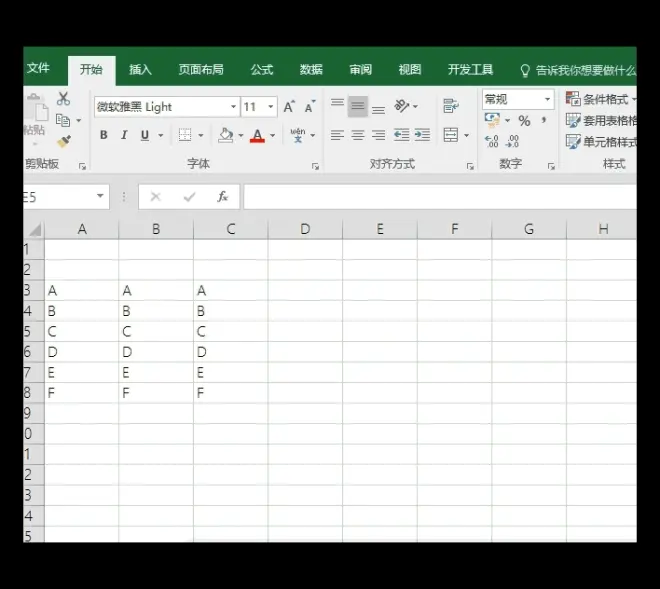Expand the number format 常规 dropdown

[x=547, y=99]
